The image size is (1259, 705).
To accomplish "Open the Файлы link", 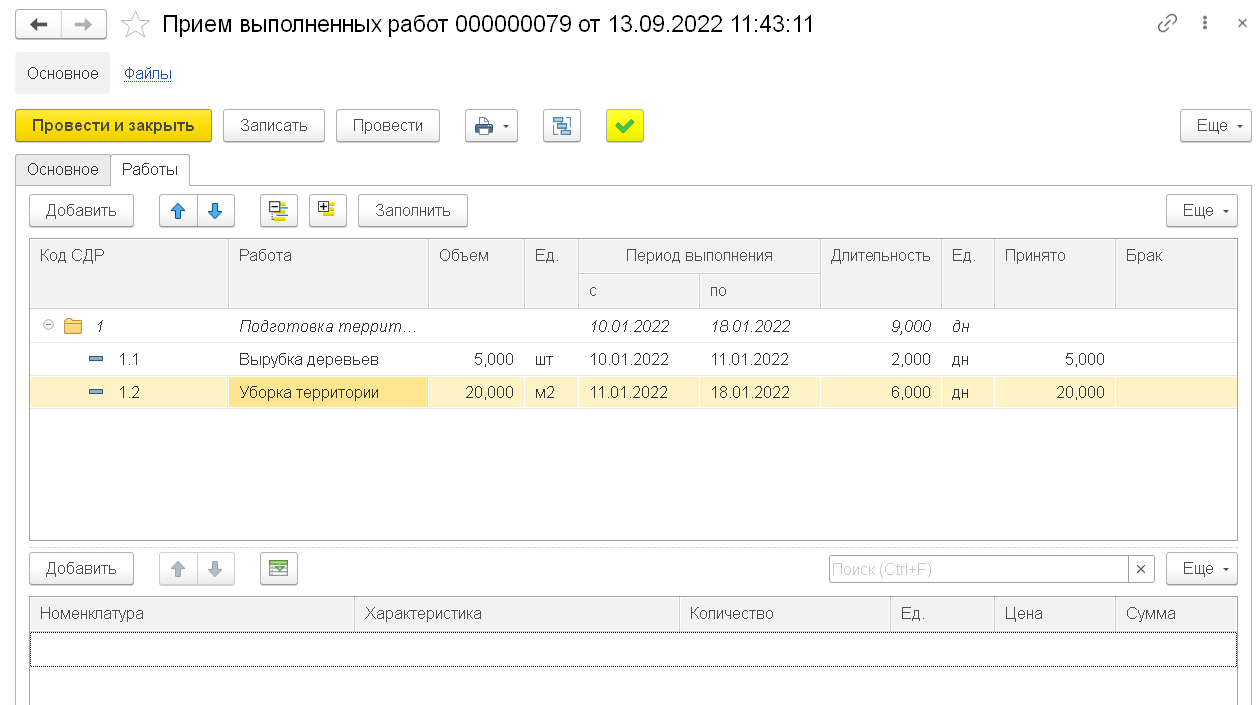I will click(148, 73).
